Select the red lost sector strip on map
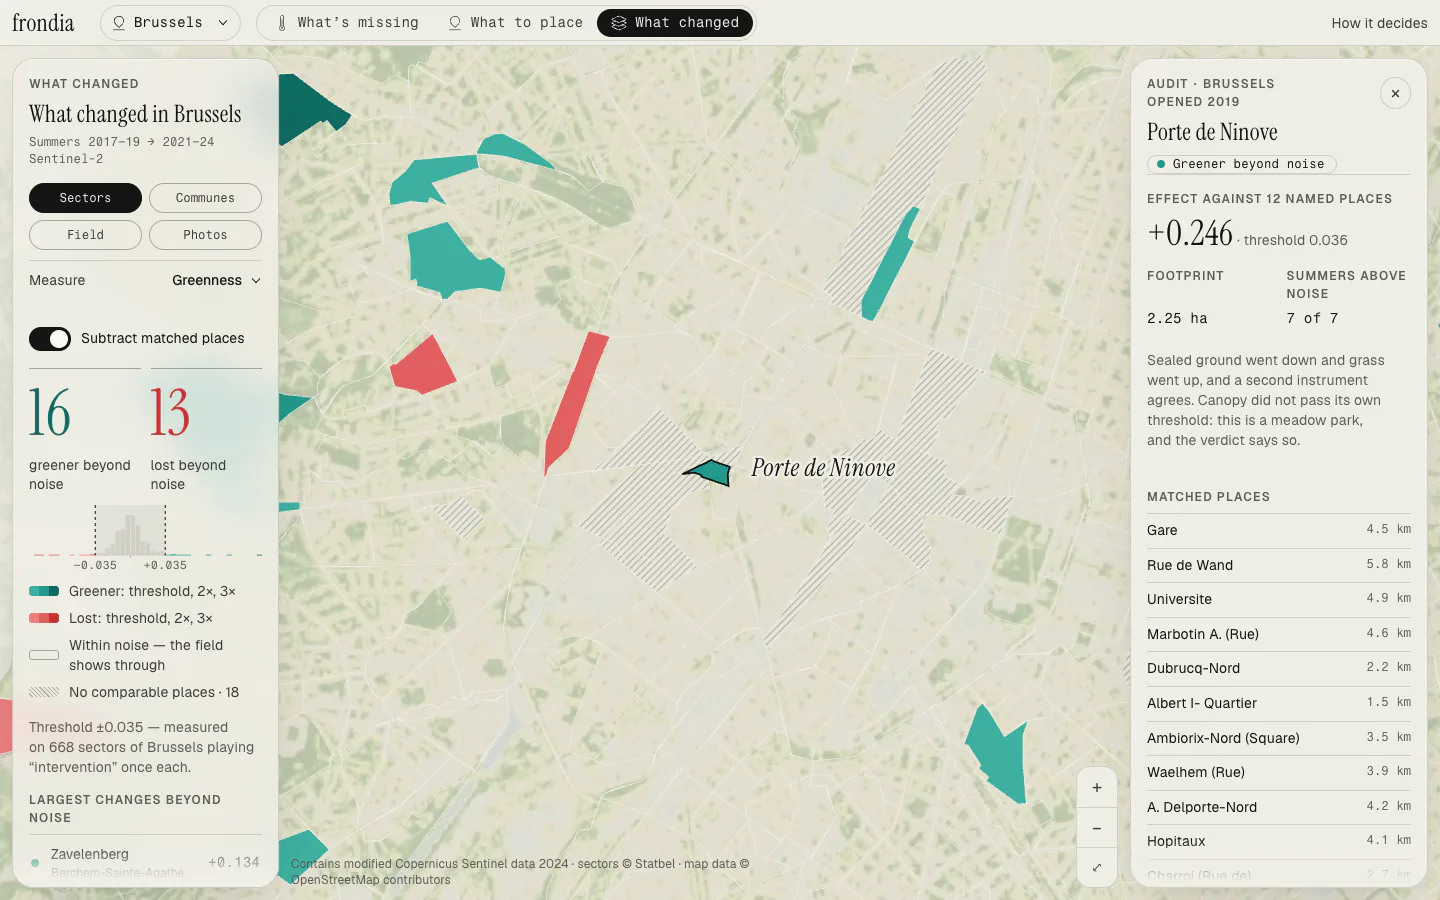The width and height of the screenshot is (1440, 900). pos(575,402)
